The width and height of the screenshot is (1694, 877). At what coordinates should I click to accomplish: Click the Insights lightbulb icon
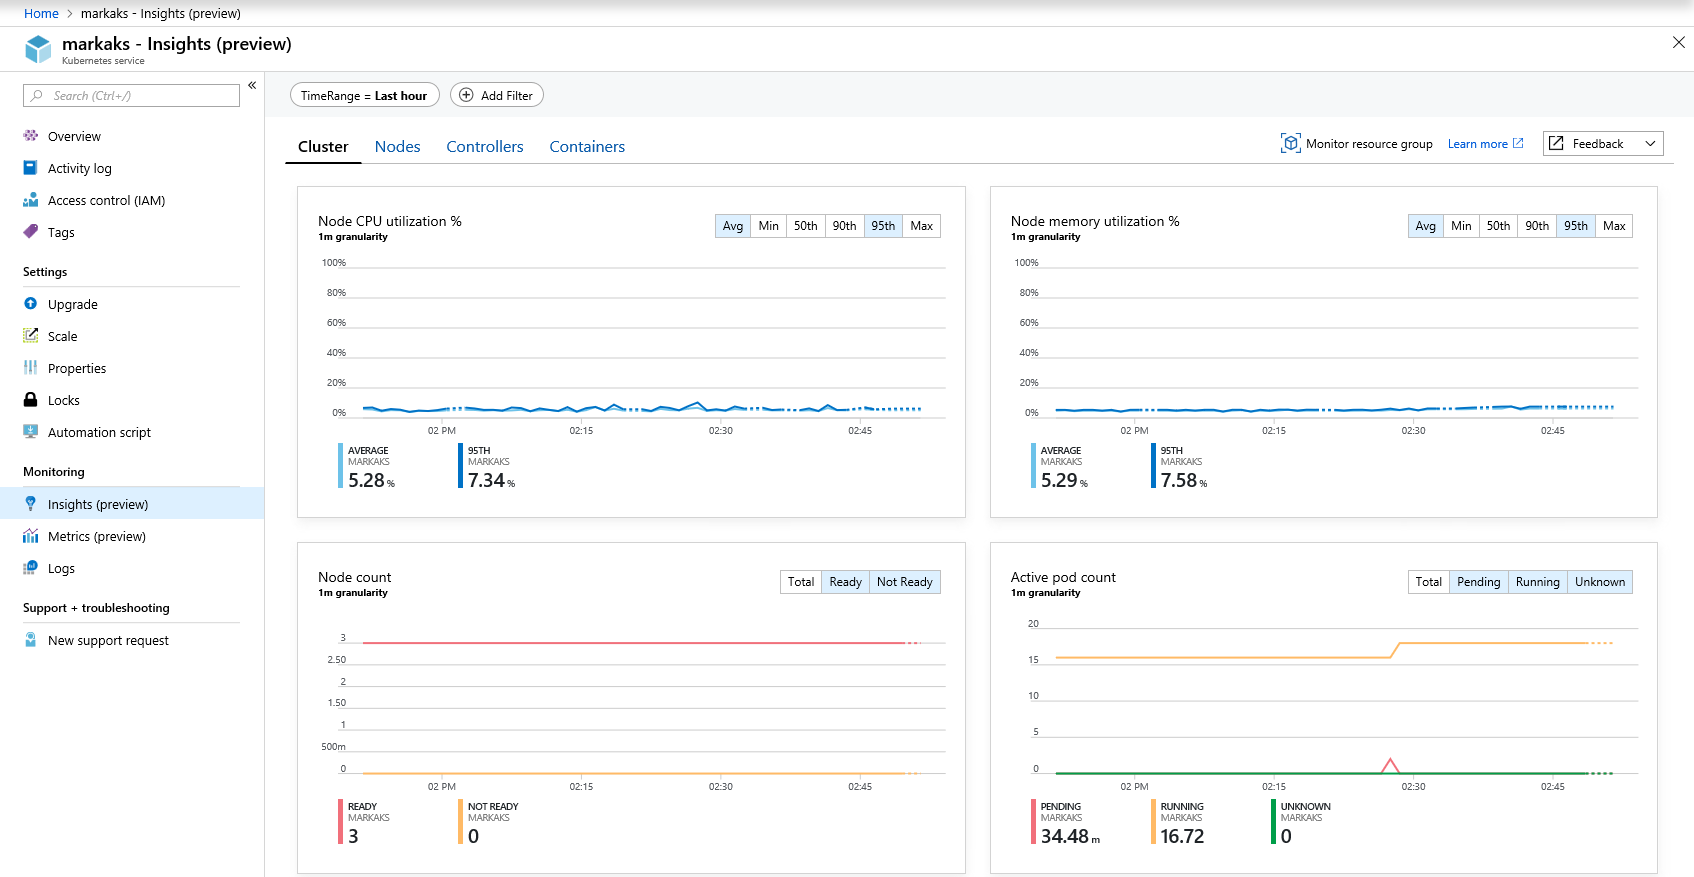coord(31,504)
